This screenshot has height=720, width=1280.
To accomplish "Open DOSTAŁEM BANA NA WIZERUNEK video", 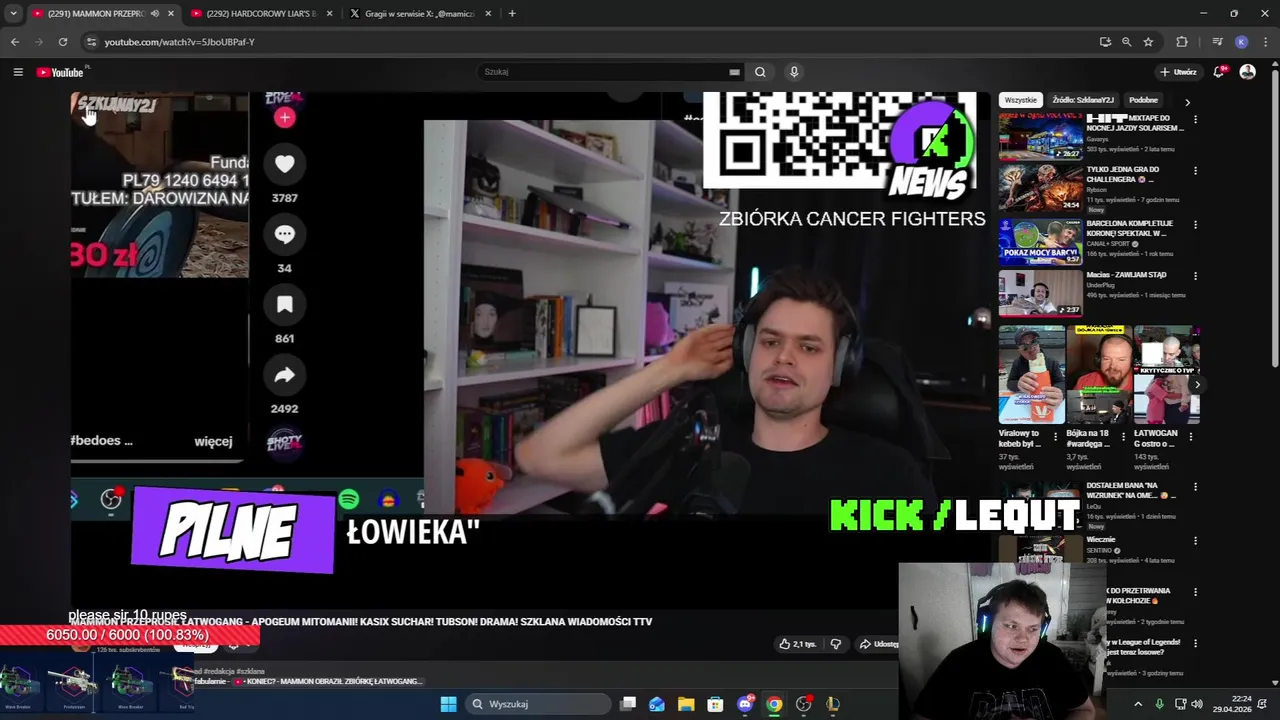I will pos(1131,490).
